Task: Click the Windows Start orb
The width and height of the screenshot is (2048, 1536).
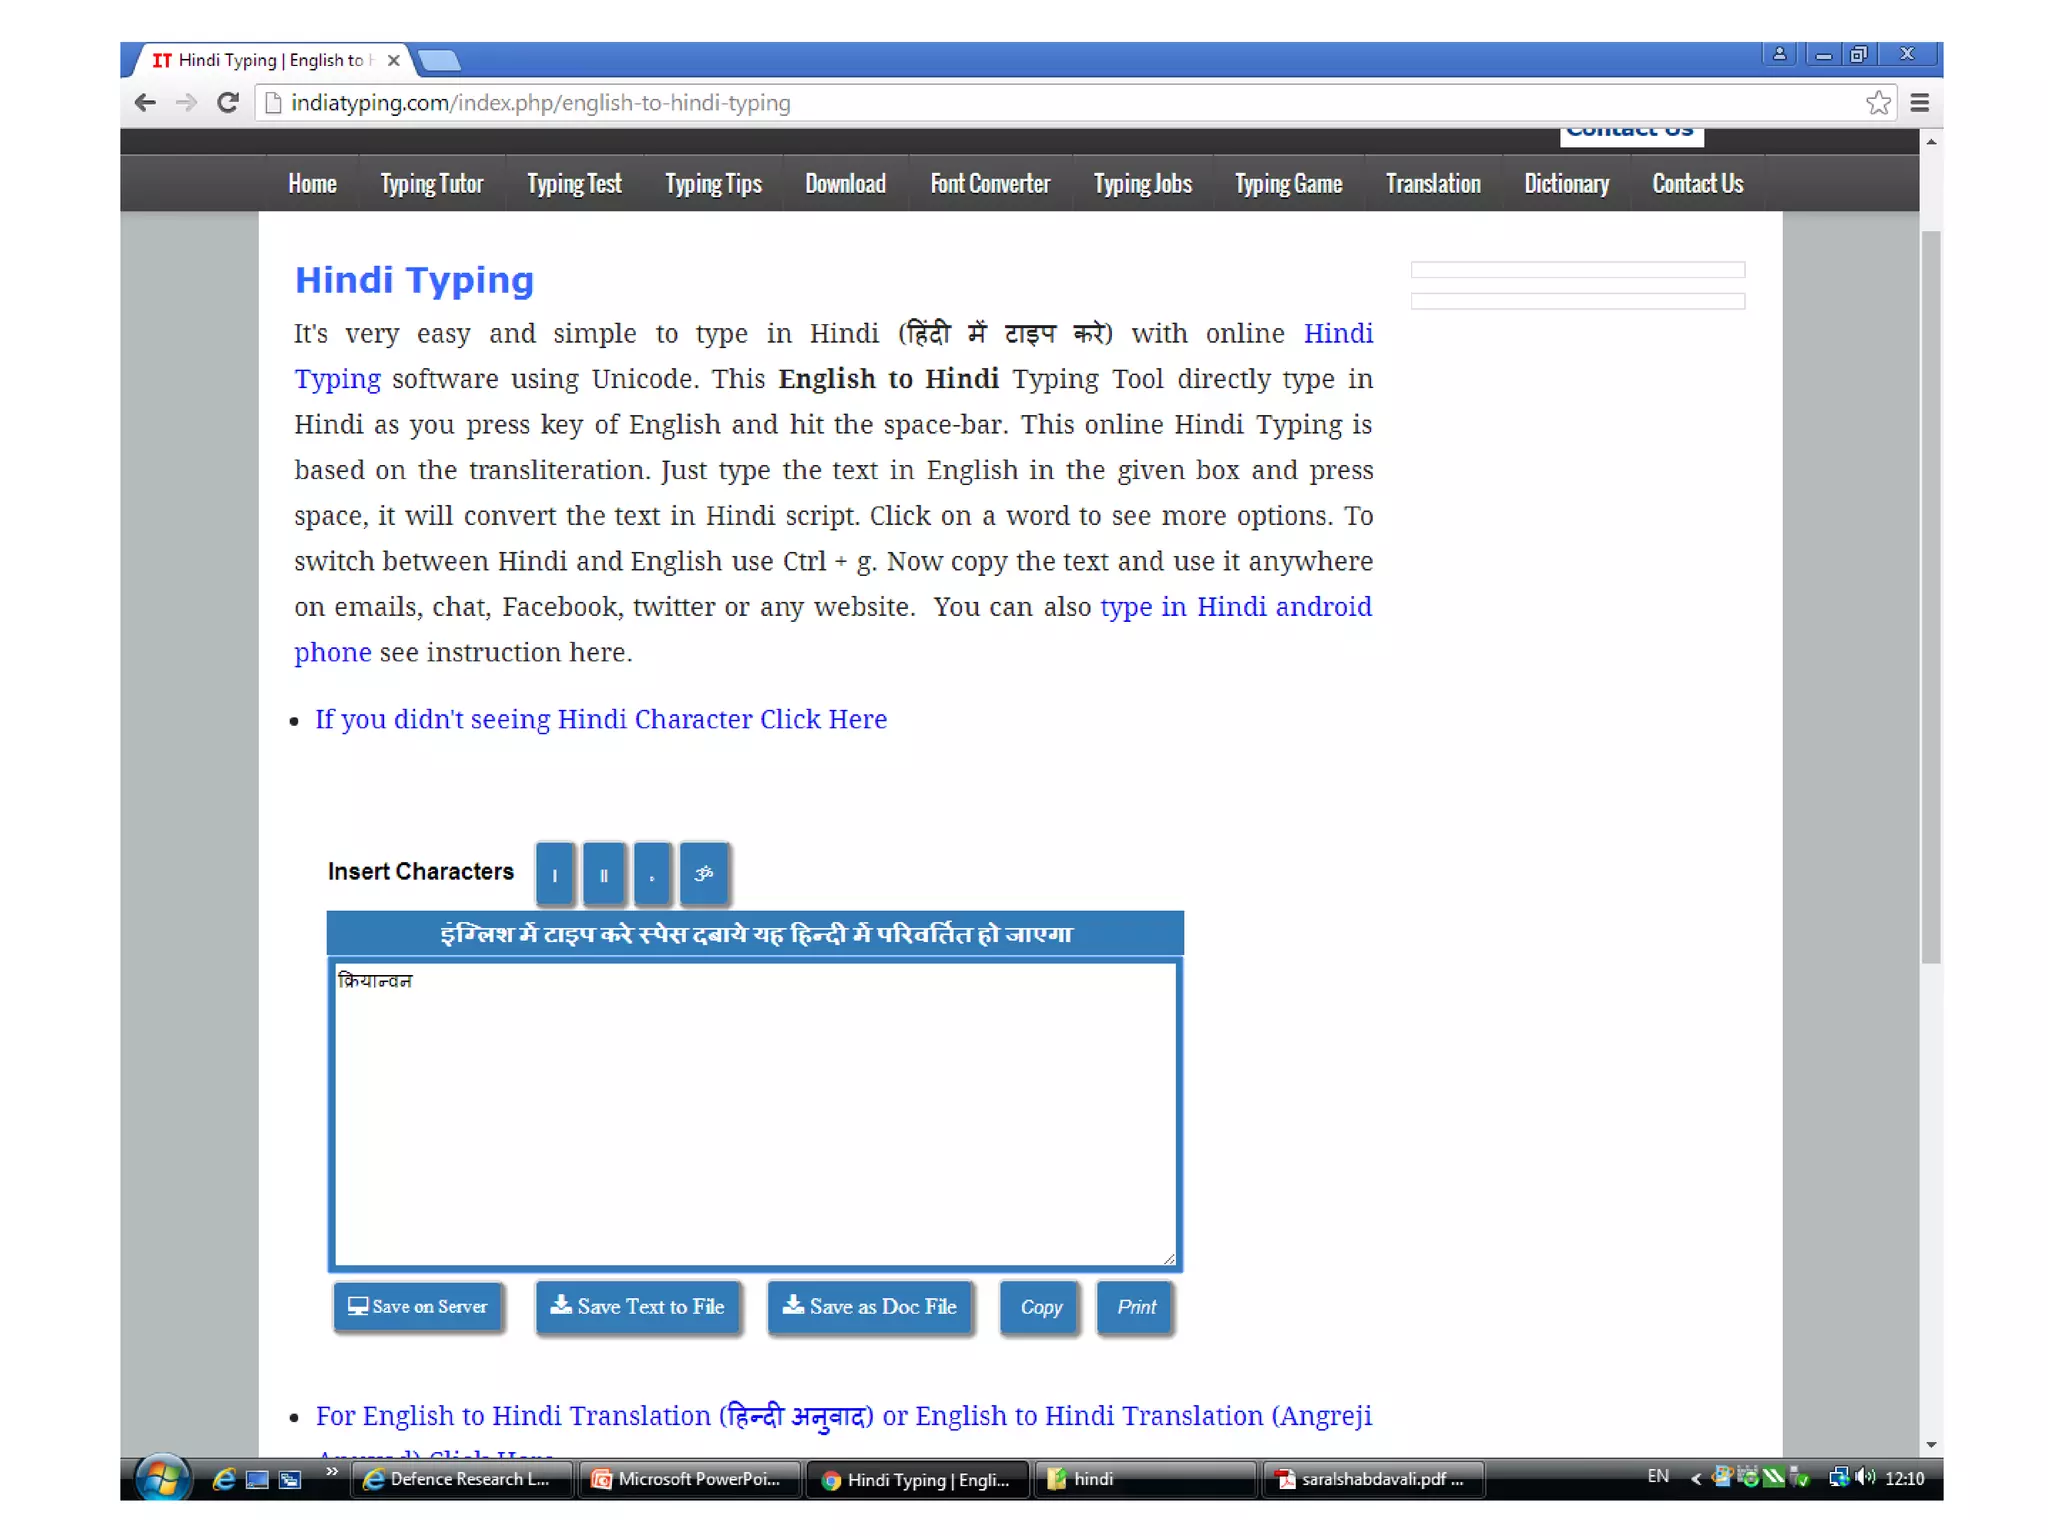Action: [x=161, y=1479]
